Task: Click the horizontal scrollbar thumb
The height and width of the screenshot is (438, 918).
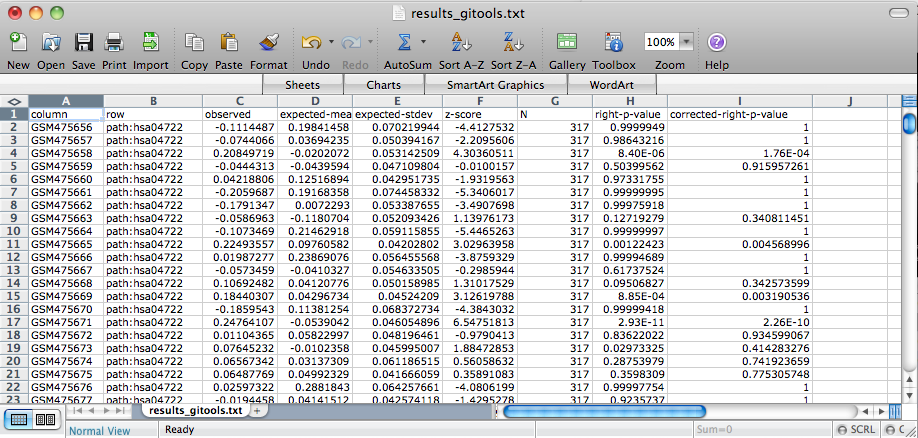Action: [604, 411]
